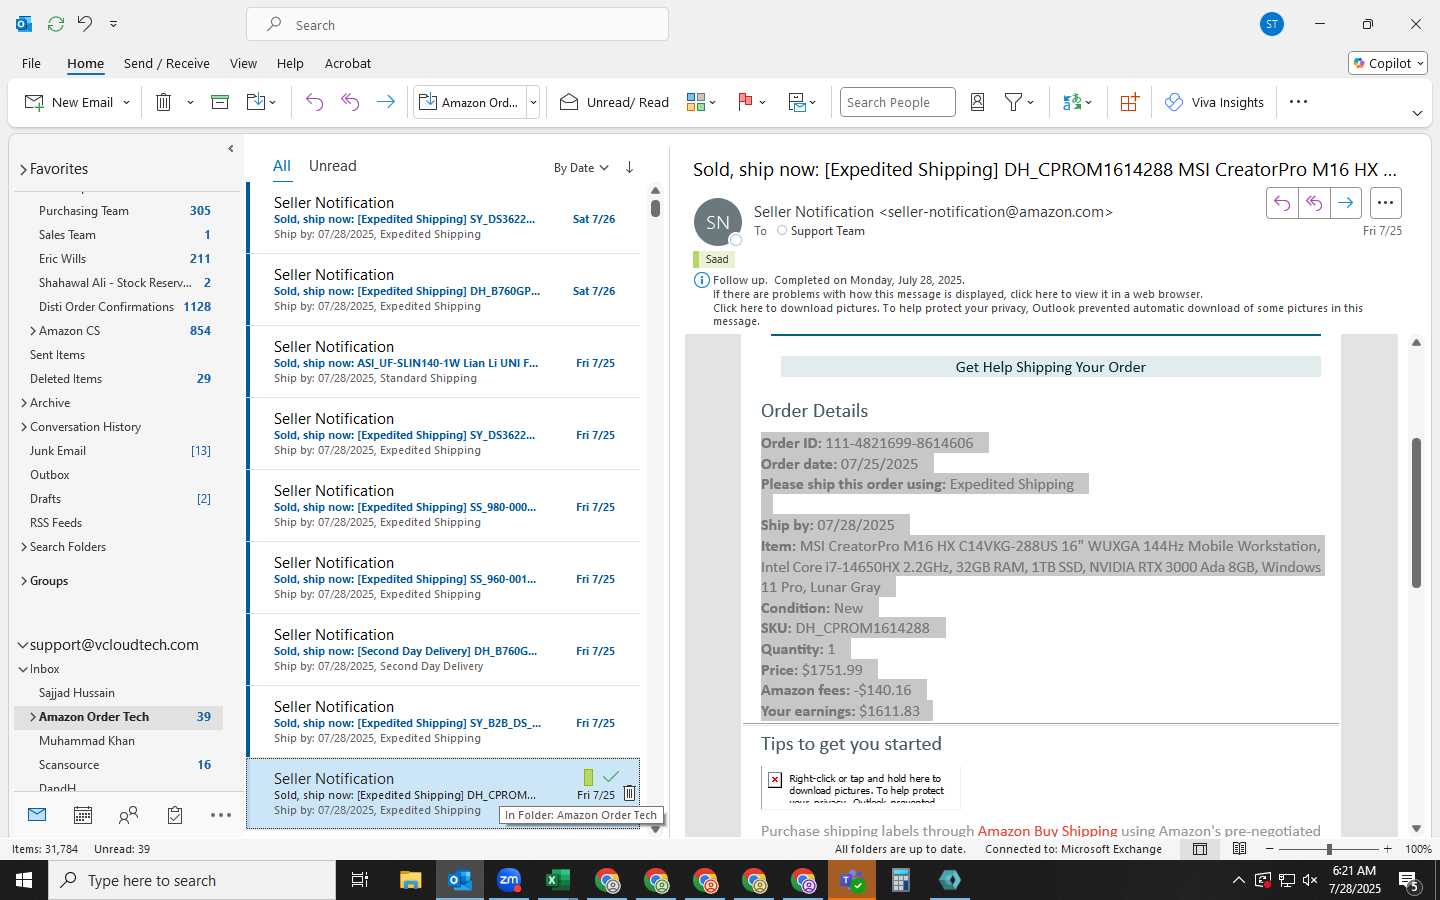Switch to Reading view in status bar
1440x900 pixels.
(x=1239, y=849)
